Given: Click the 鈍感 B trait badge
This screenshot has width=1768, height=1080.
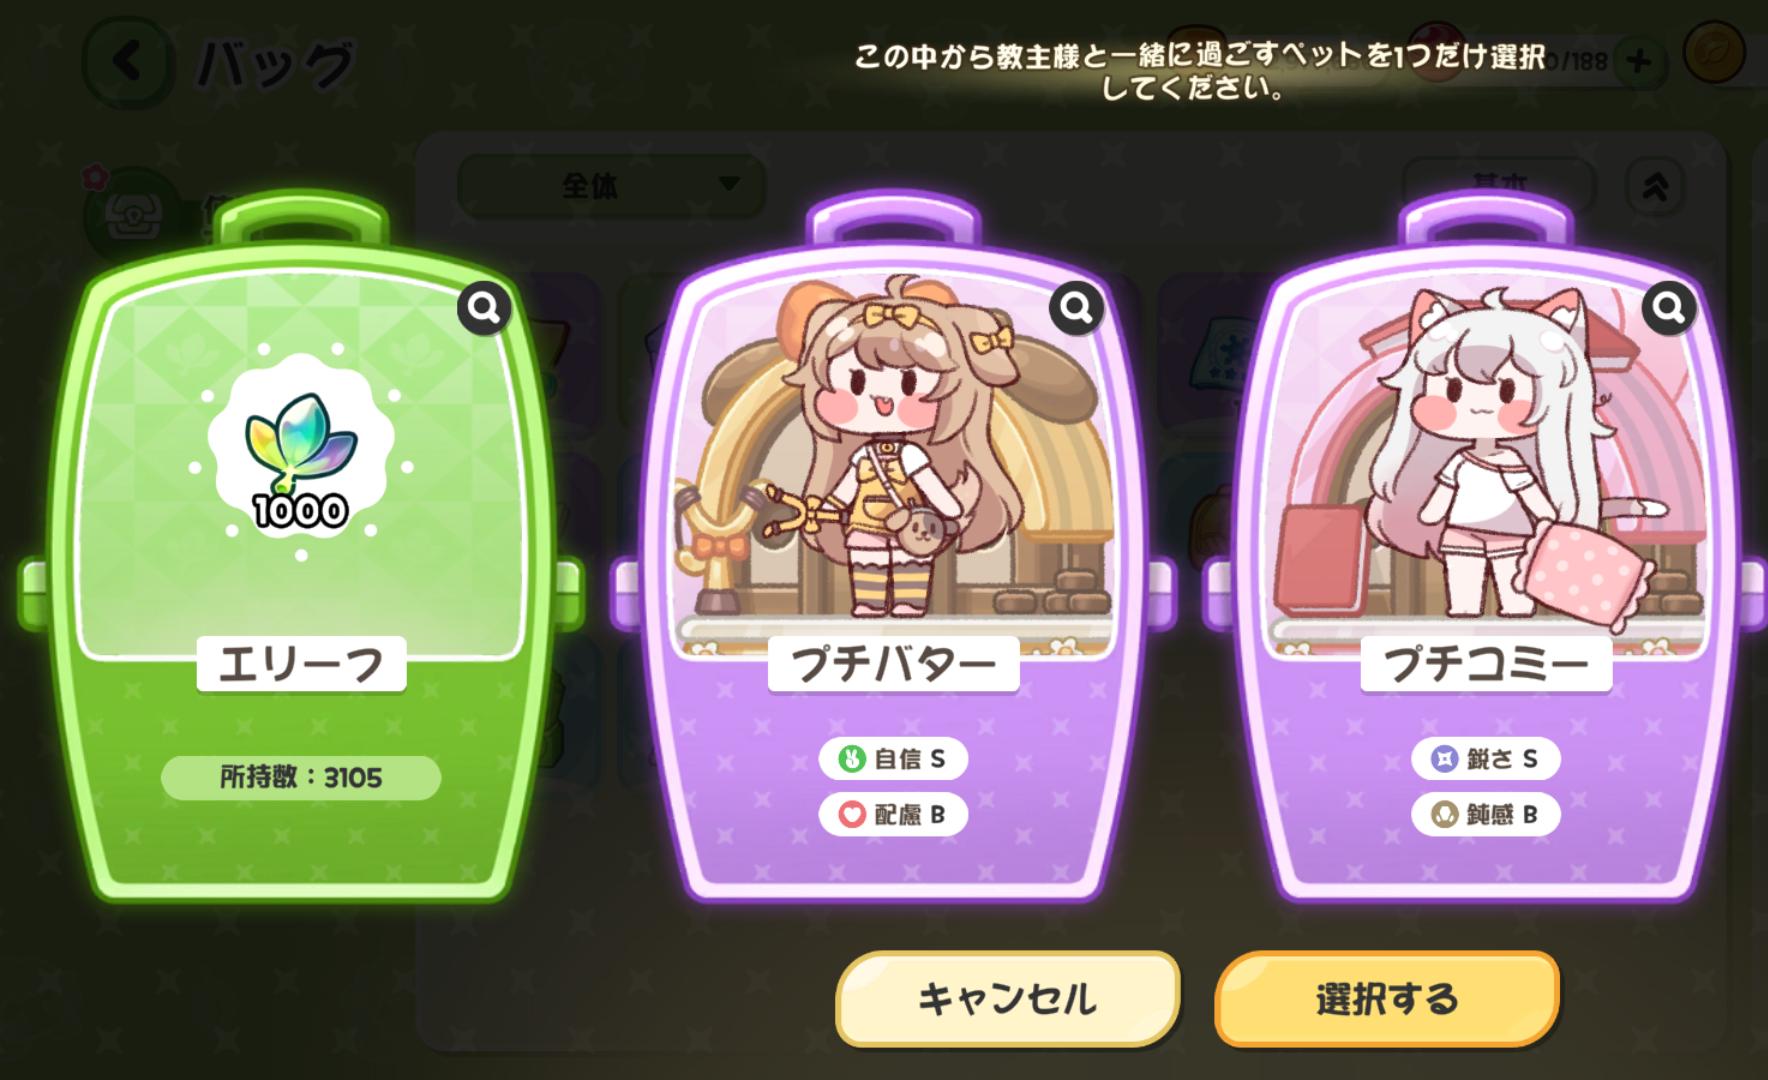Looking at the screenshot, I should click(1485, 815).
